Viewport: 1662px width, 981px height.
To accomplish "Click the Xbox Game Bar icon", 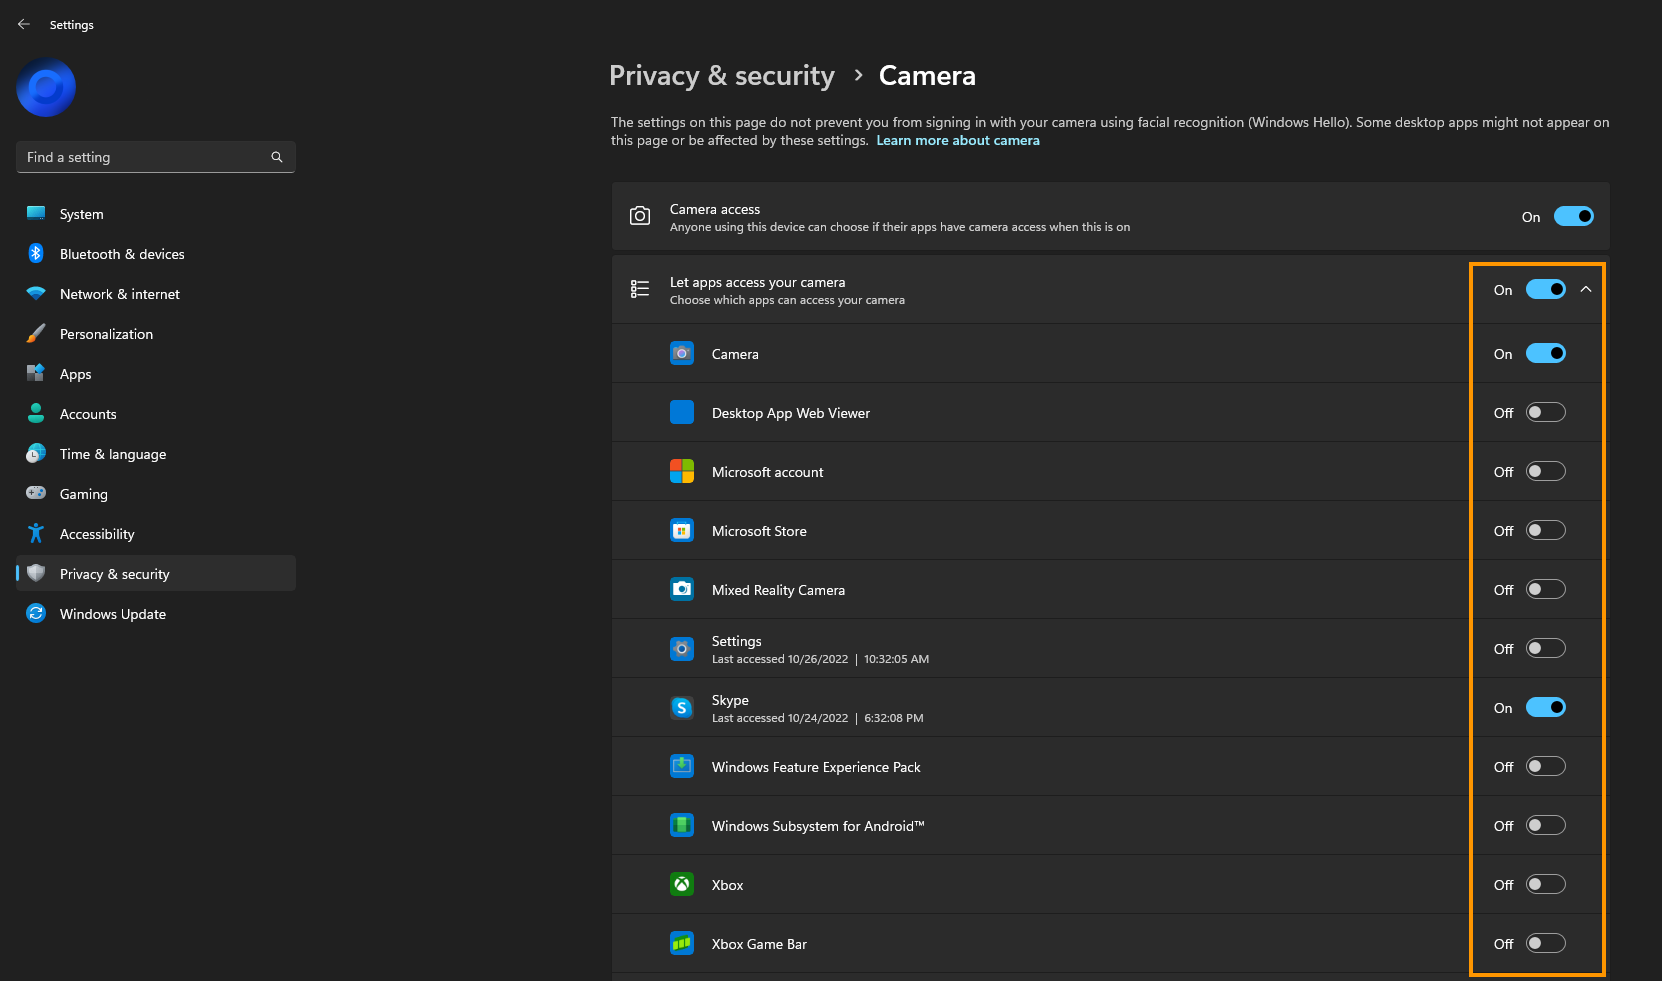I will click(x=682, y=943).
